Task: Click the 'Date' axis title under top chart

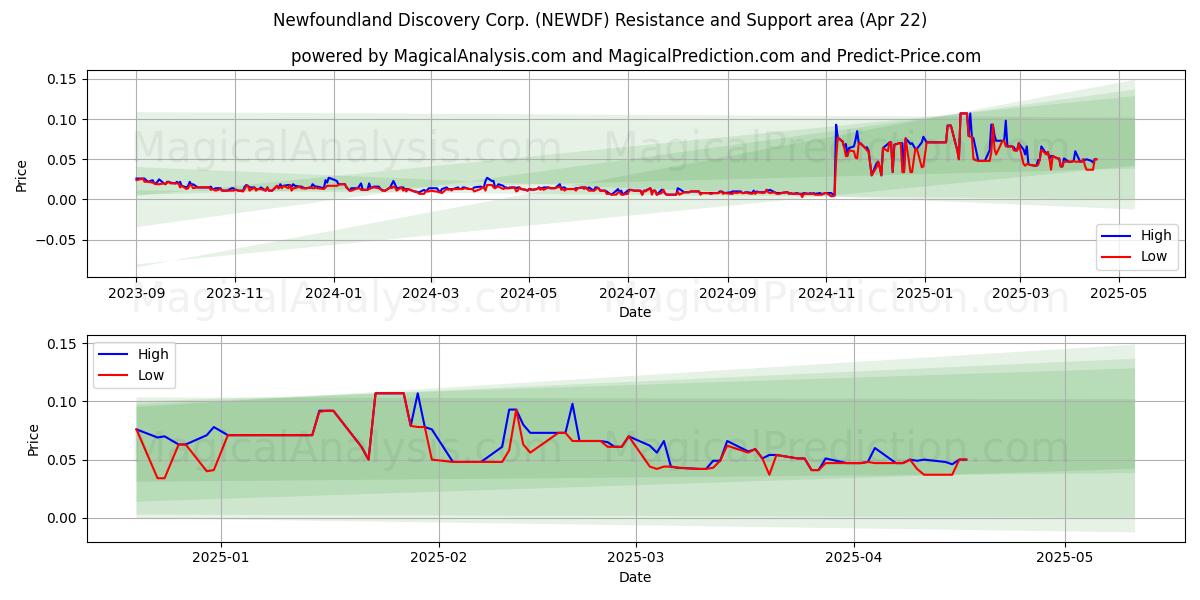Action: (x=635, y=312)
